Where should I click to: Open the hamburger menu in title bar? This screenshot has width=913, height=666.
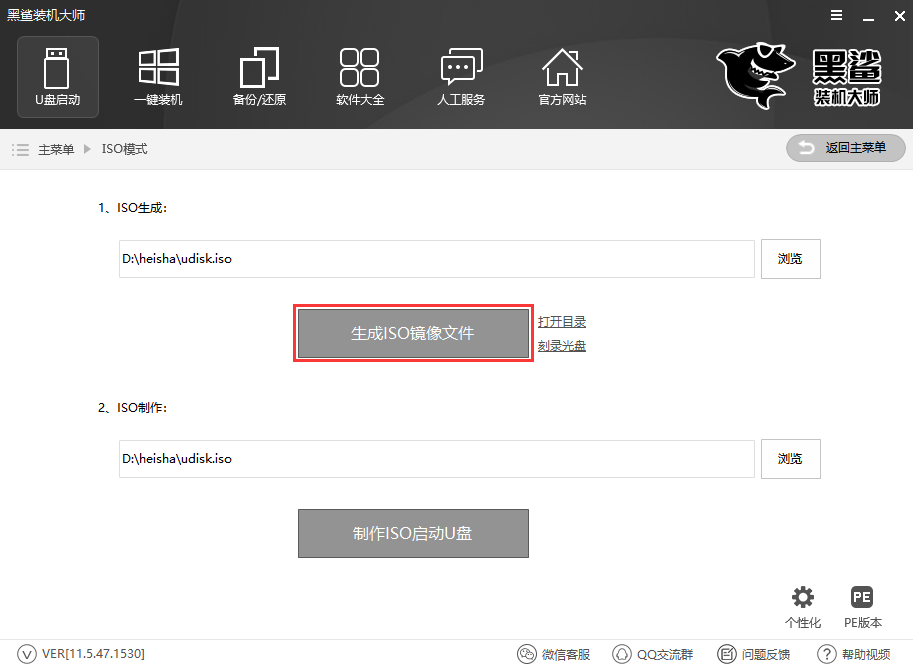837,15
